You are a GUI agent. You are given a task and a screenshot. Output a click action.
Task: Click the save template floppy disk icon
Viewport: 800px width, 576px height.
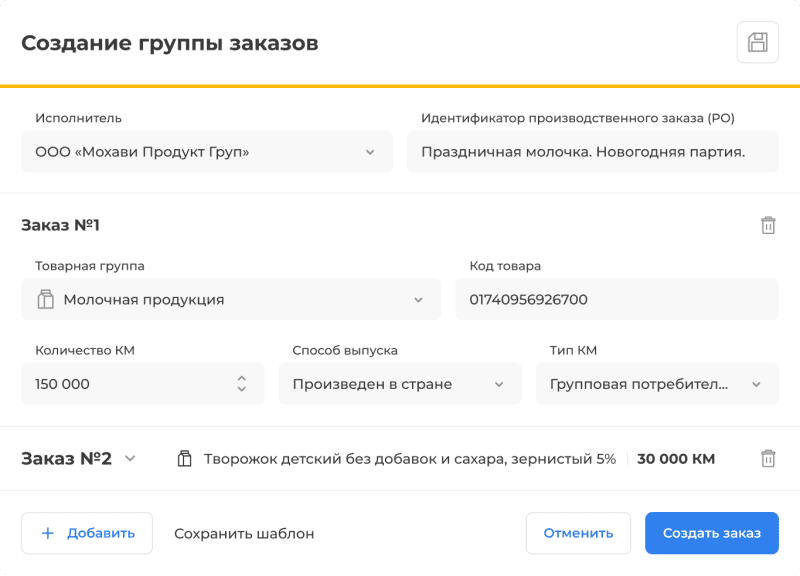pyautogui.click(x=758, y=42)
